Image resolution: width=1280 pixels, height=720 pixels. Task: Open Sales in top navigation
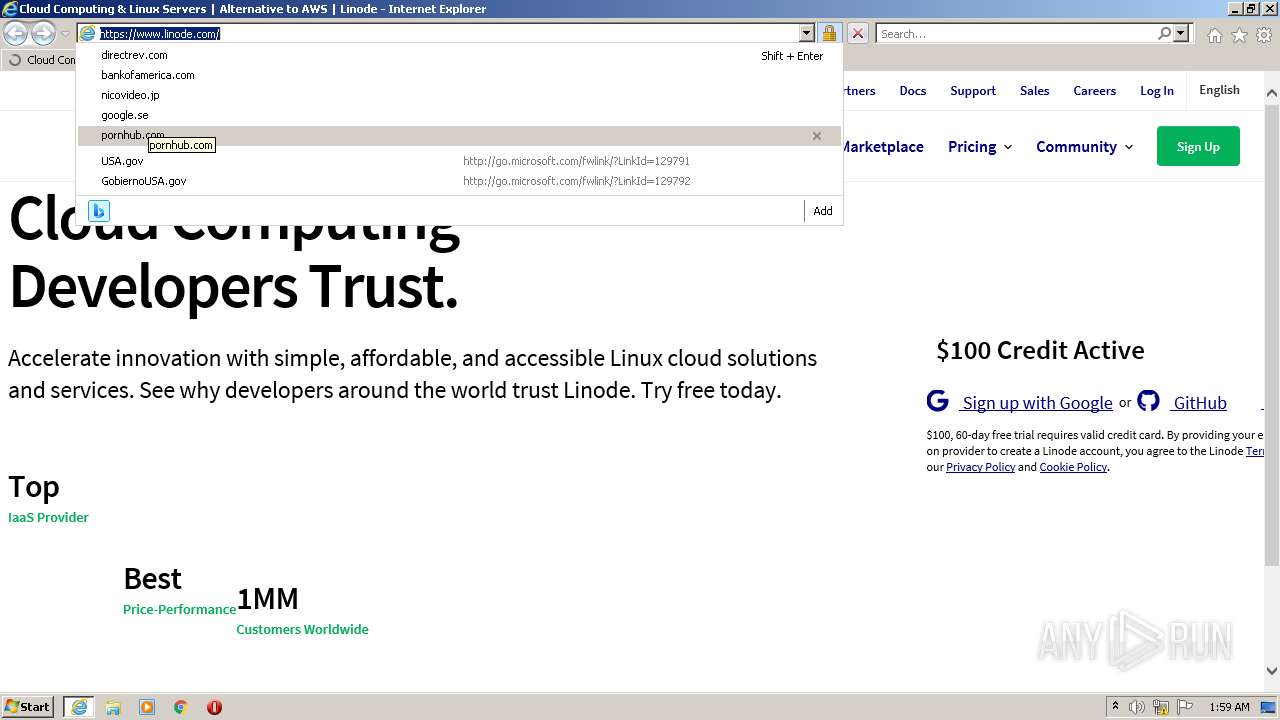pyautogui.click(x=1034, y=91)
